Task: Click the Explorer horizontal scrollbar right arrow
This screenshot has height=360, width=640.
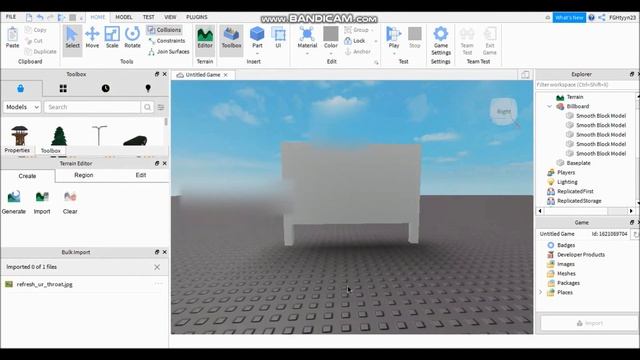Action: [631, 211]
